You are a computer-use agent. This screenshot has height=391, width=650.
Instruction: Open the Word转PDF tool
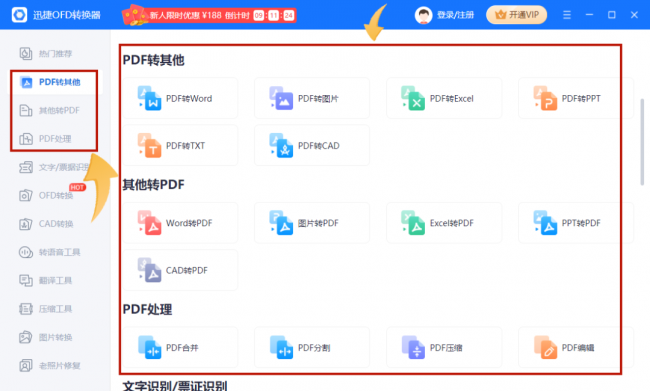180,223
